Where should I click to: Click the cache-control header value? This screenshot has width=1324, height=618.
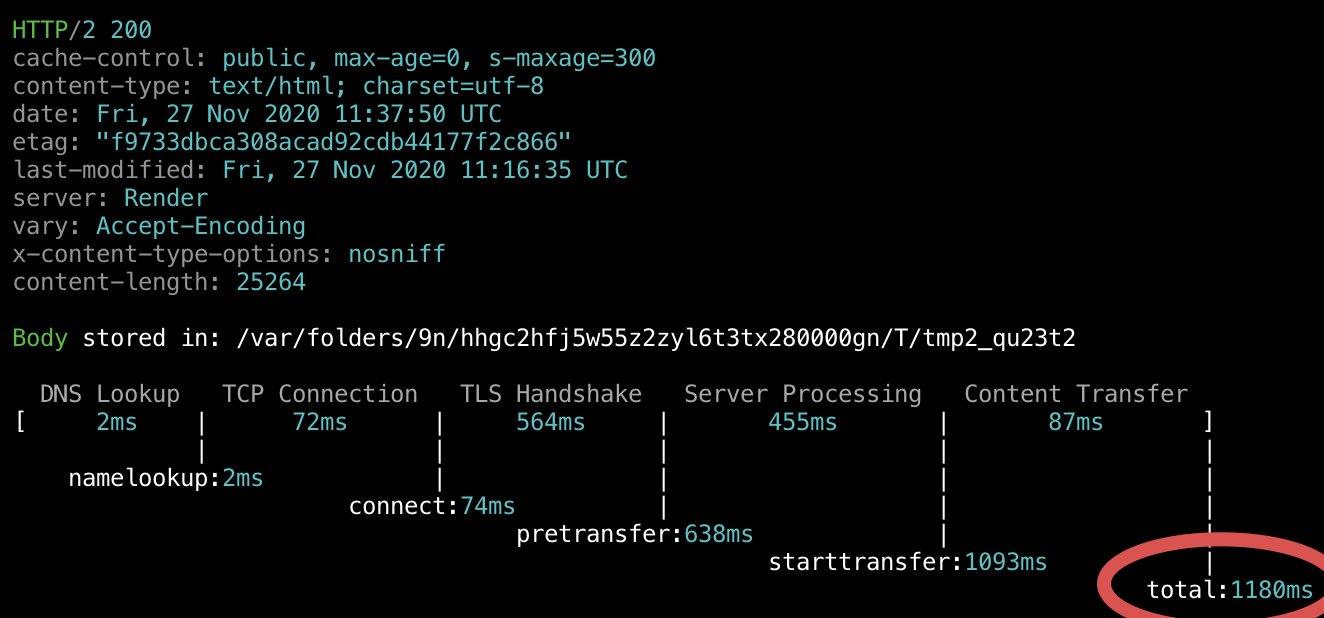[x=439, y=58]
